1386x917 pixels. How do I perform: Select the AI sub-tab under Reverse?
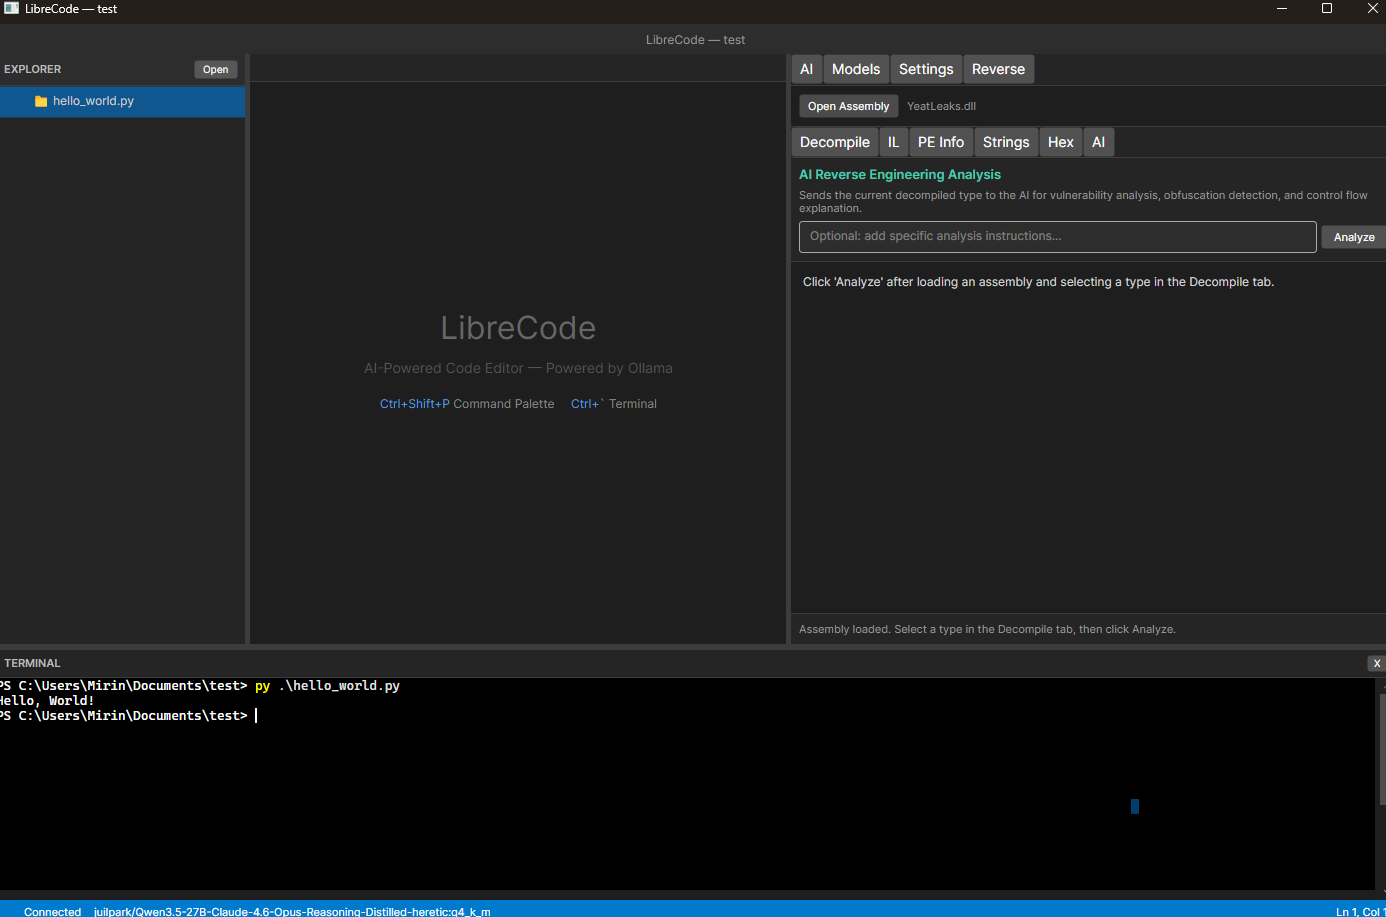[x=1099, y=142]
